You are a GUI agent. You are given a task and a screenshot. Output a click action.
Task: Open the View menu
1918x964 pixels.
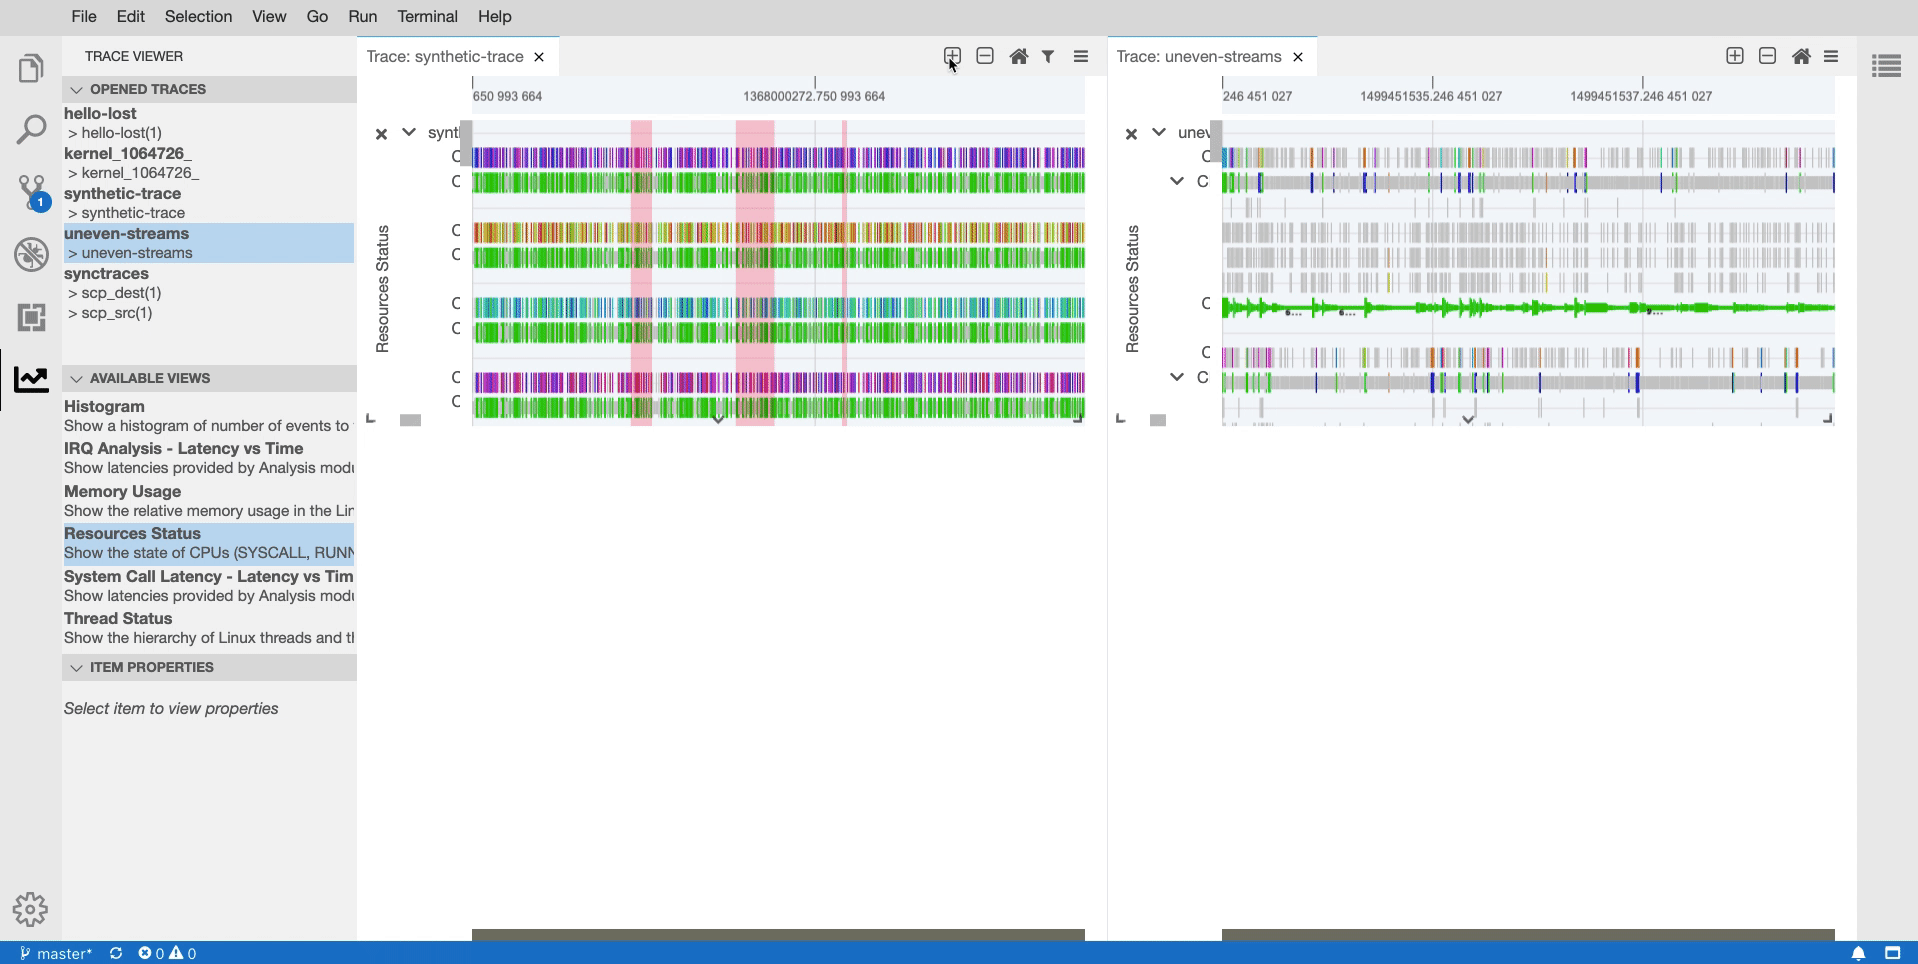pyautogui.click(x=269, y=16)
